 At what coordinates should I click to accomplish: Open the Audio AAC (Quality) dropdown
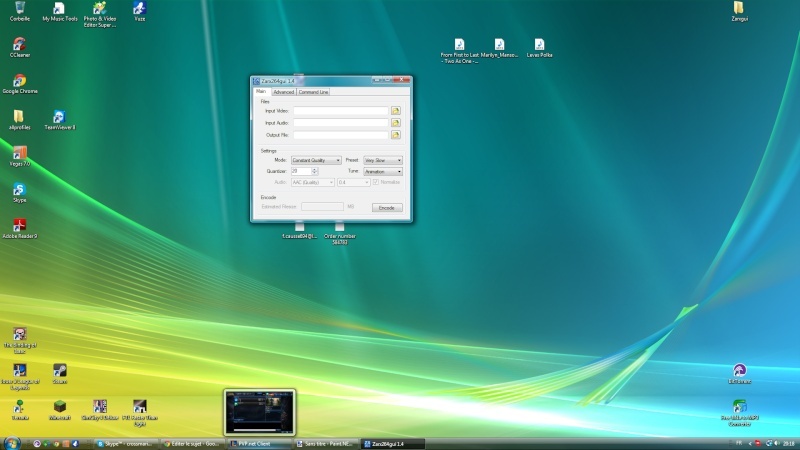click(313, 182)
